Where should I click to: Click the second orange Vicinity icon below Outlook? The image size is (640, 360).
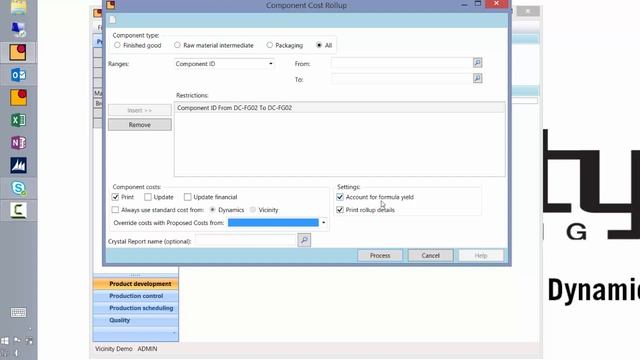pyautogui.click(x=18, y=98)
